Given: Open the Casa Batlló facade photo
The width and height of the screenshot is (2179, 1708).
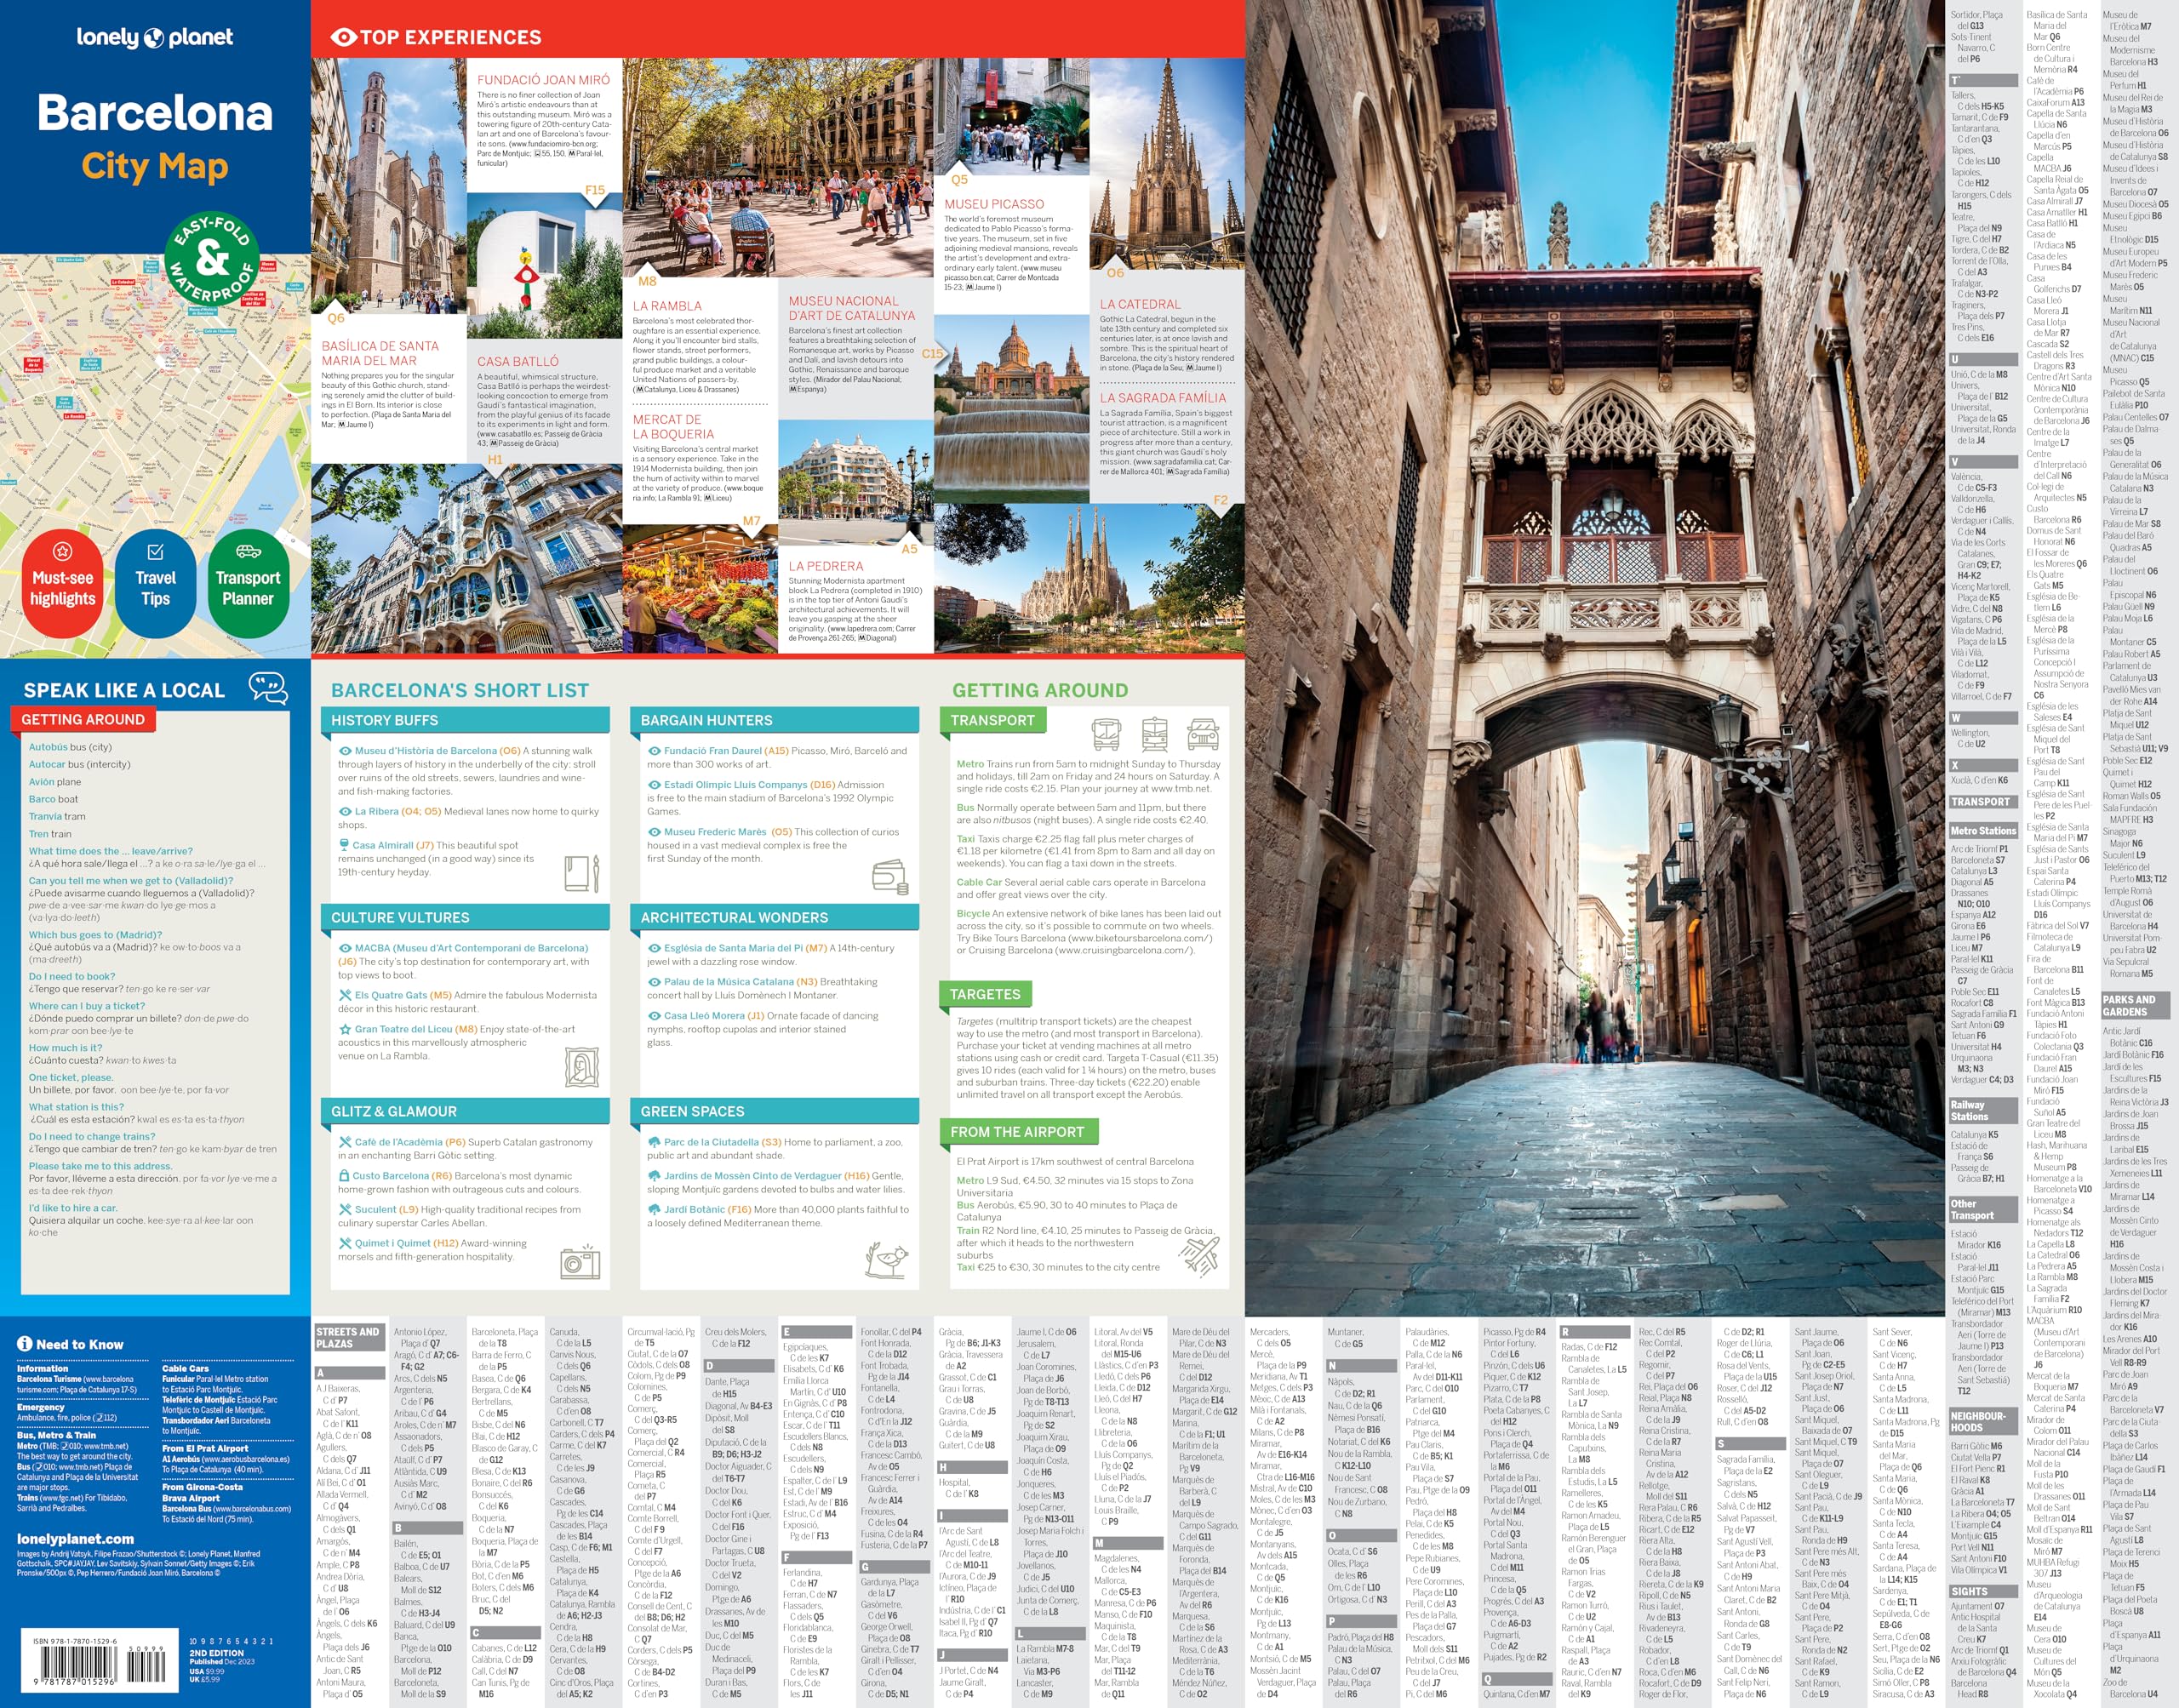Looking at the screenshot, I should coord(467,560).
